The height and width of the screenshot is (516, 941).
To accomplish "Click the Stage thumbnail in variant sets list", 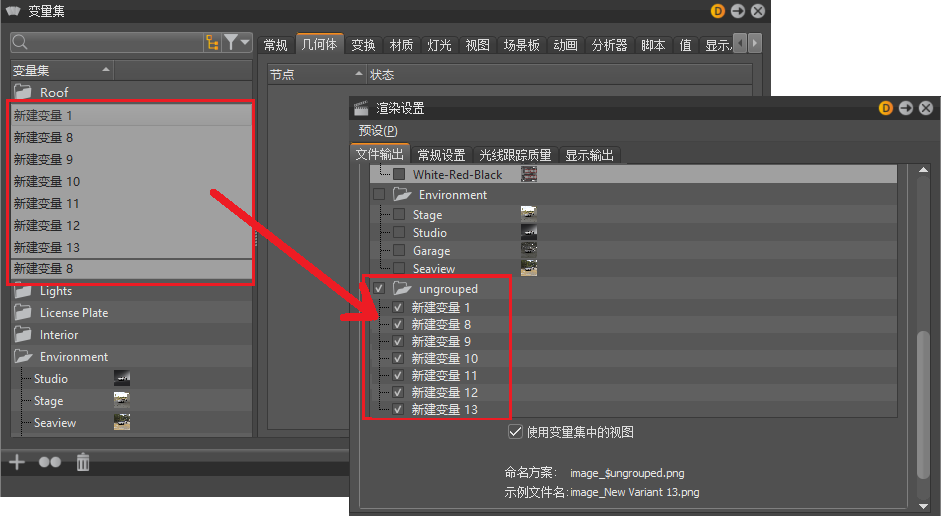I will tap(122, 400).
